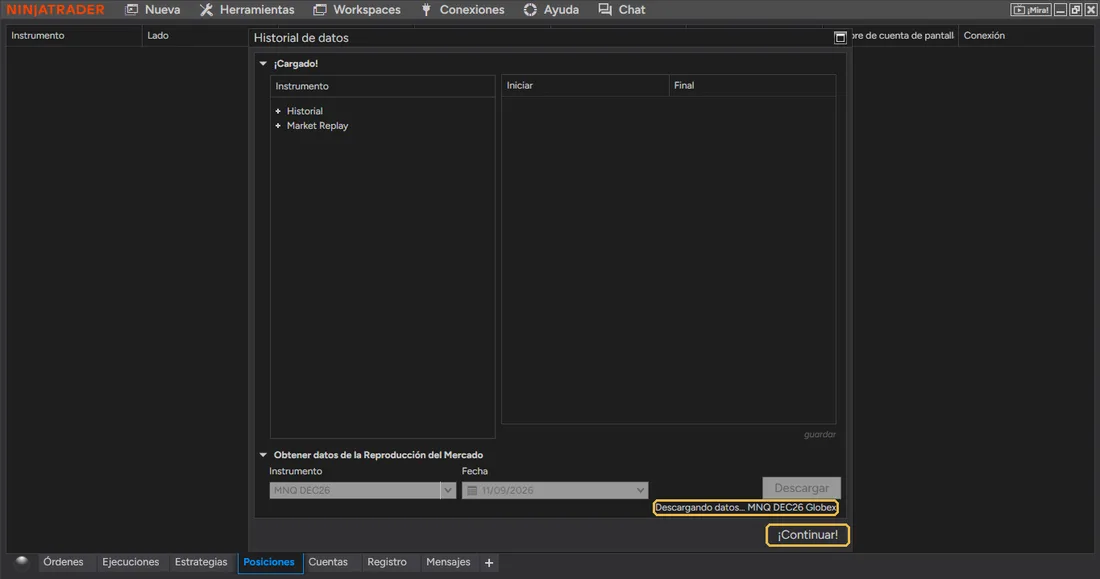Click the ¡Continuar! button

click(x=807, y=535)
